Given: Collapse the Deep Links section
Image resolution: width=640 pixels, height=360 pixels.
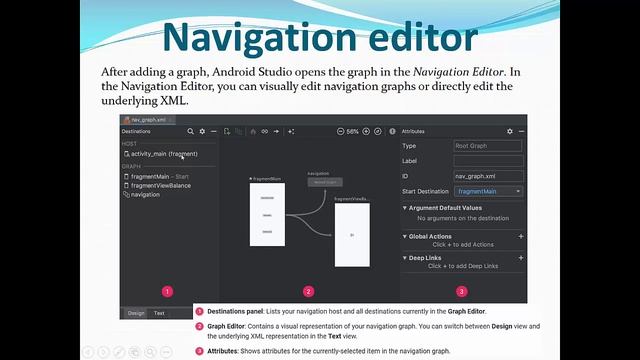Looking at the screenshot, I should tap(404, 258).
